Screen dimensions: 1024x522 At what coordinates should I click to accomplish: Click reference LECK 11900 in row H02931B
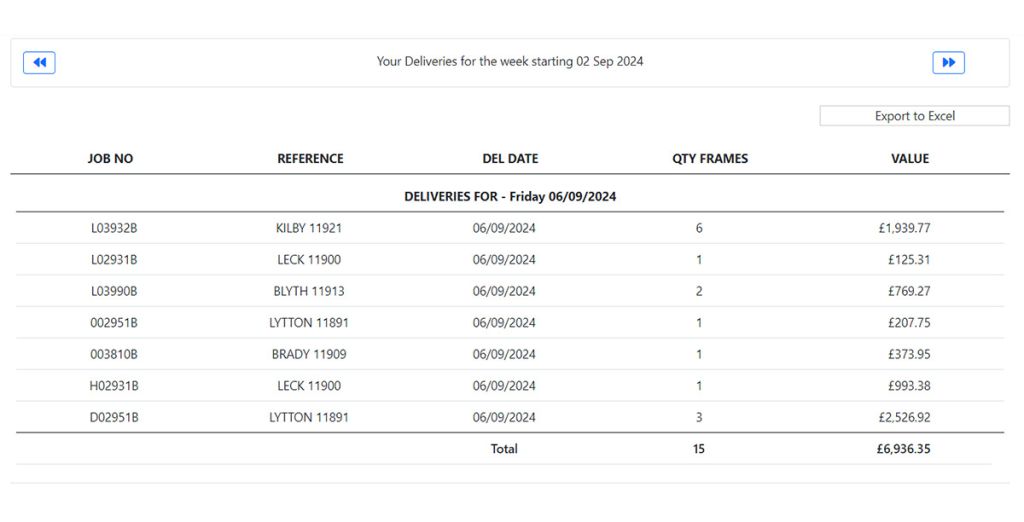click(x=309, y=385)
